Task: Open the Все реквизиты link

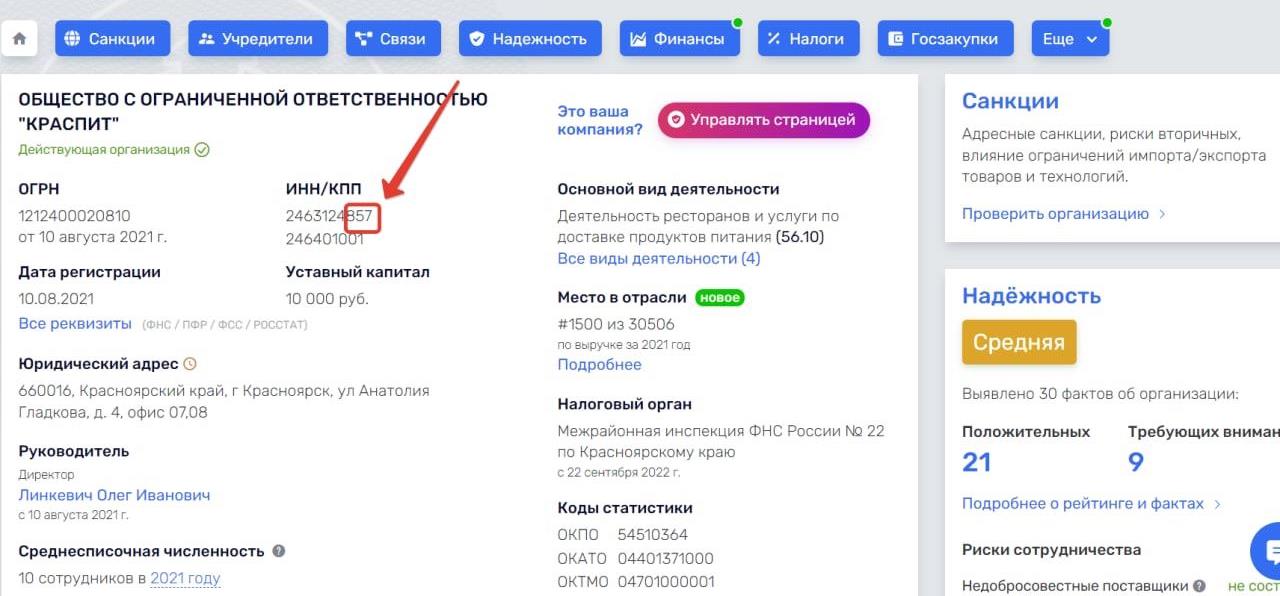Action: pyautogui.click(x=75, y=324)
